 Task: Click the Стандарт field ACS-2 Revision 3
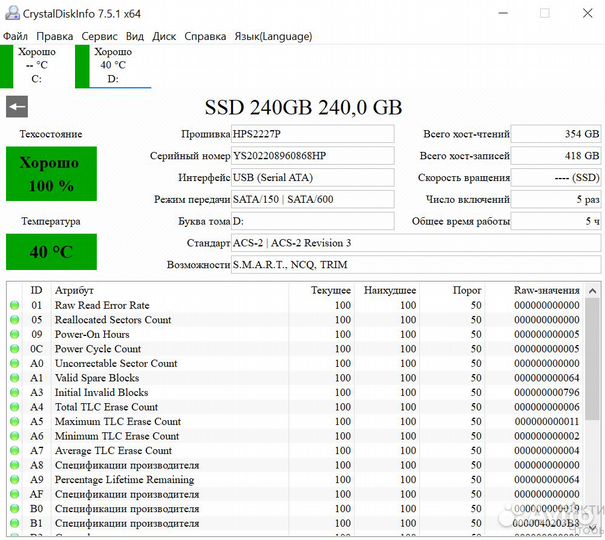tap(416, 243)
